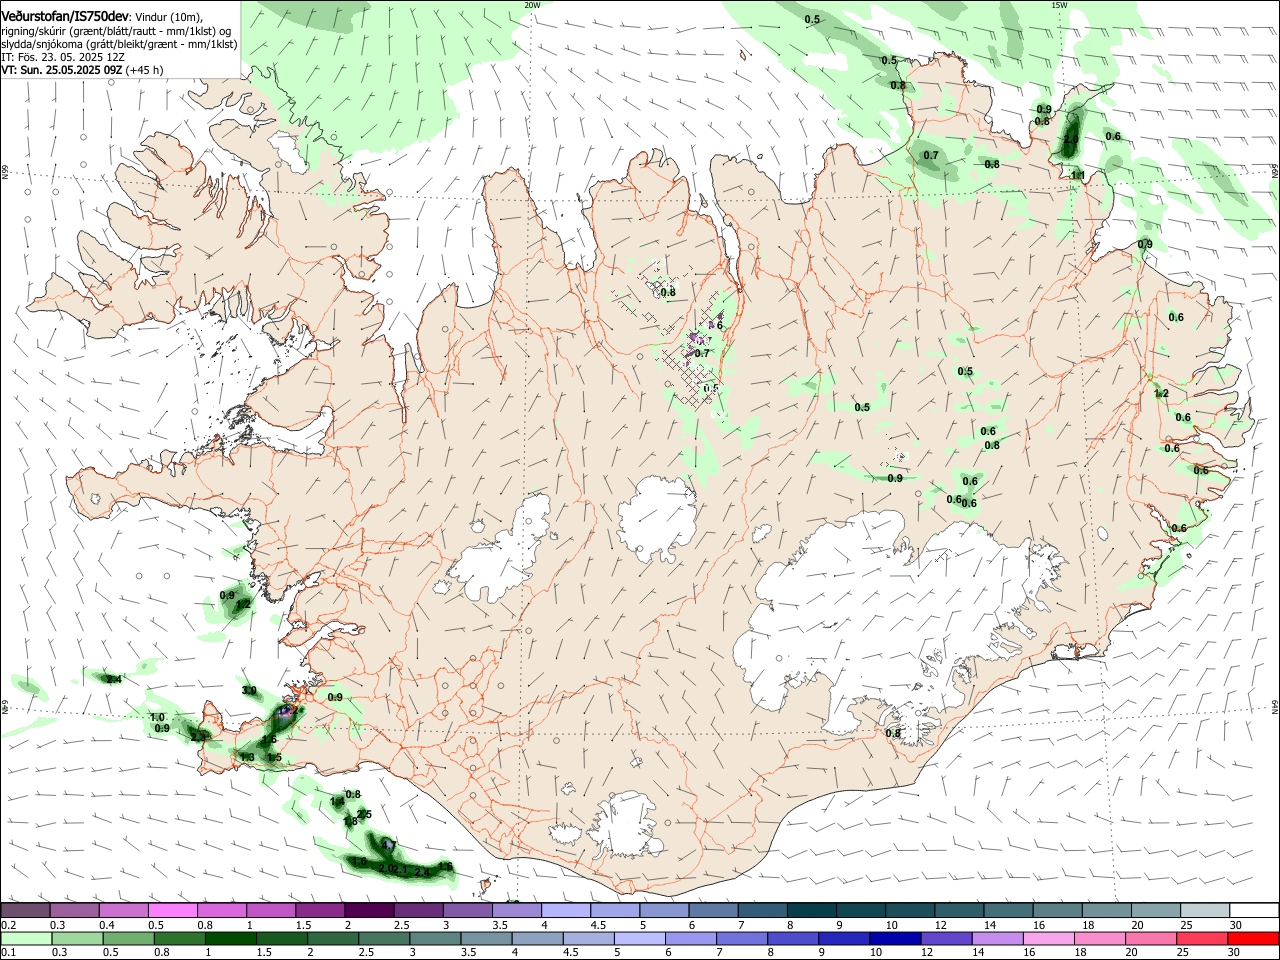Screen dimensions: 1280x960
Task: Click the 15W longitude label
Action: click(x=1059, y=5)
